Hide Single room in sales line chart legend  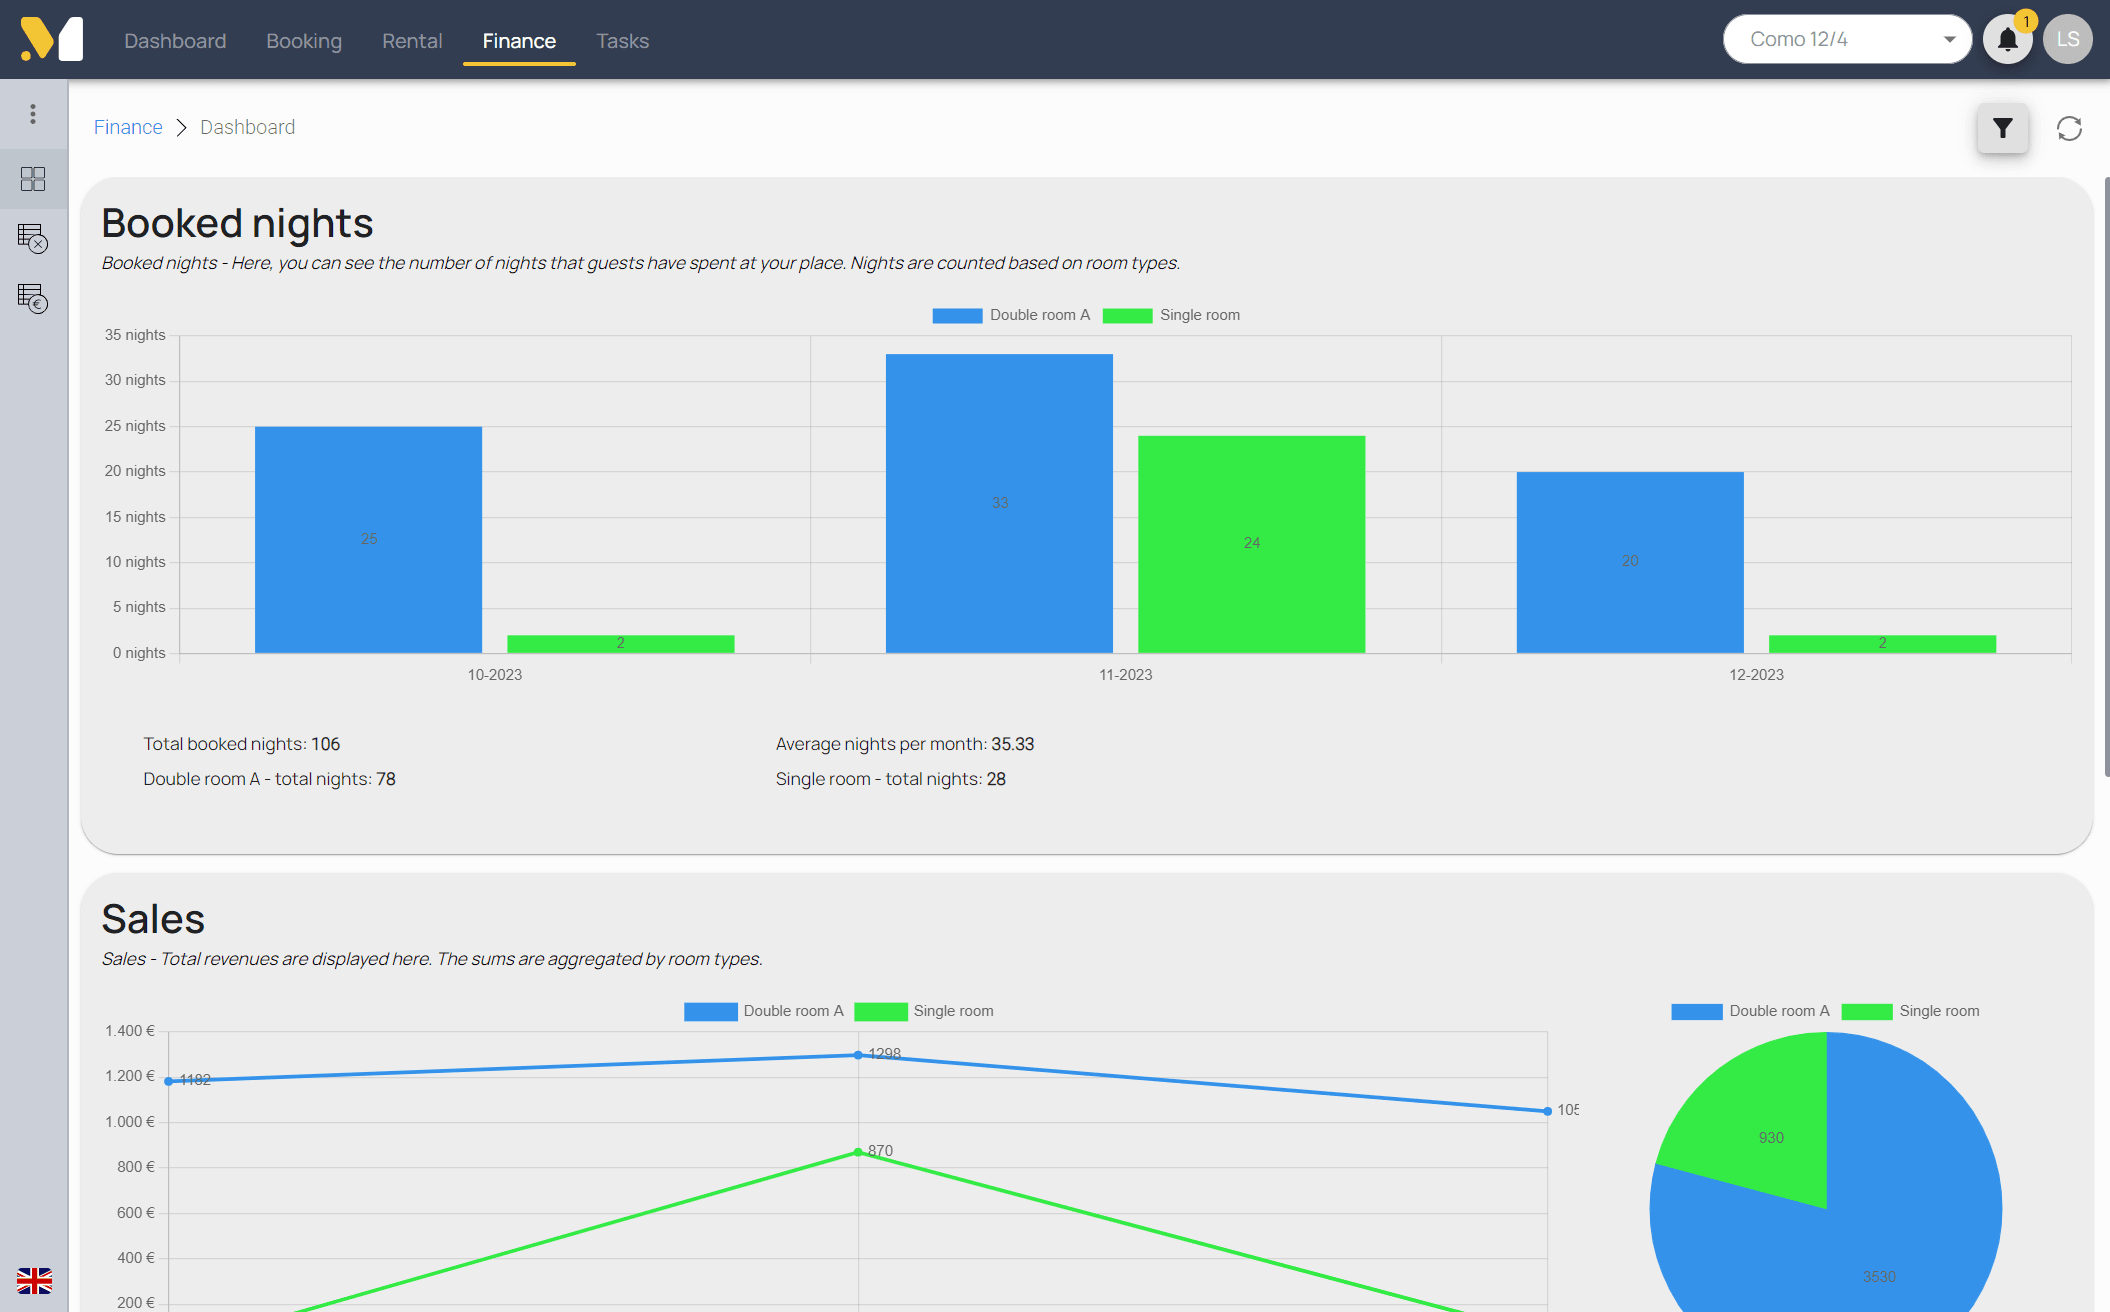pyautogui.click(x=924, y=1011)
